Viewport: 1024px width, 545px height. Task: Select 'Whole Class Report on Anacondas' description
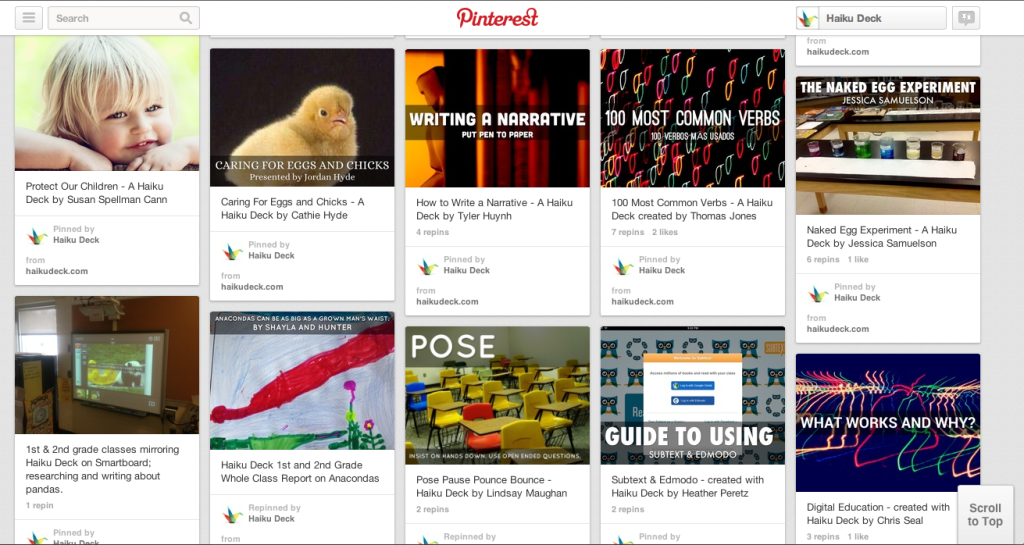coord(300,472)
